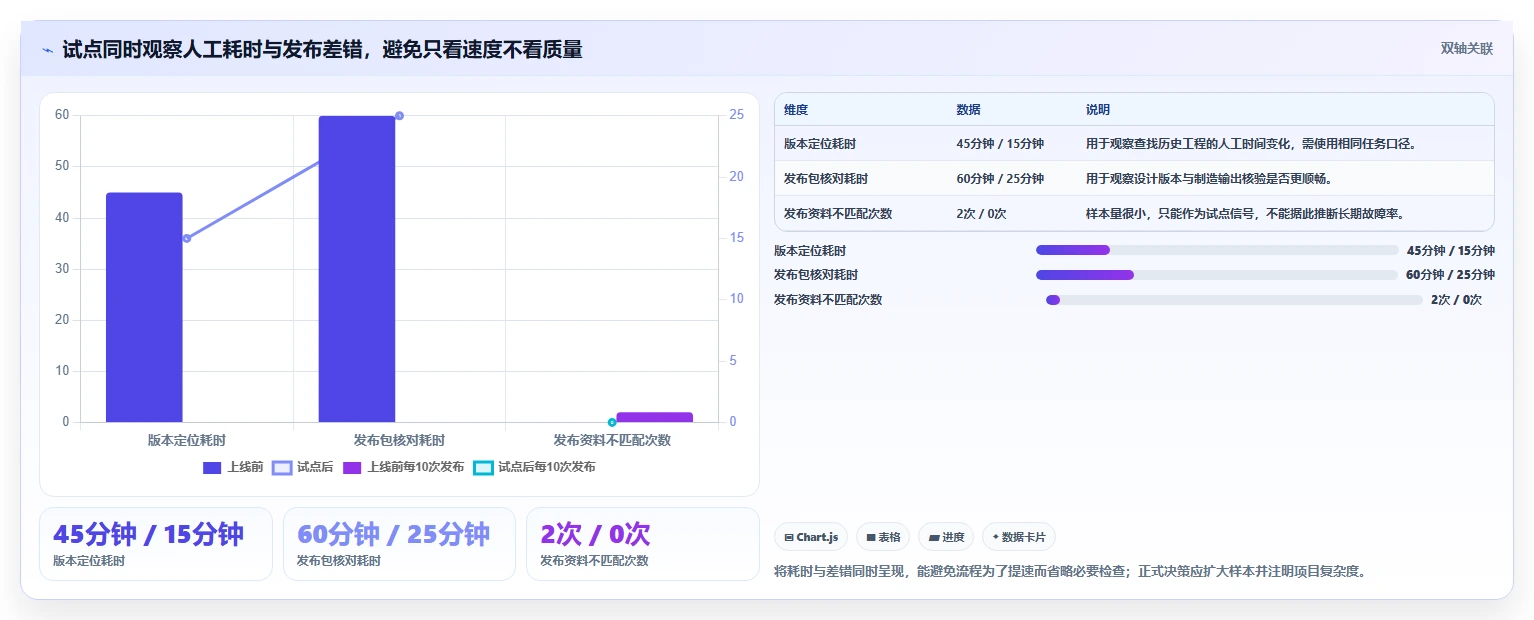The image size is (1534, 620).
Task: Toggle the 试点后 legend item
Action: tap(303, 467)
